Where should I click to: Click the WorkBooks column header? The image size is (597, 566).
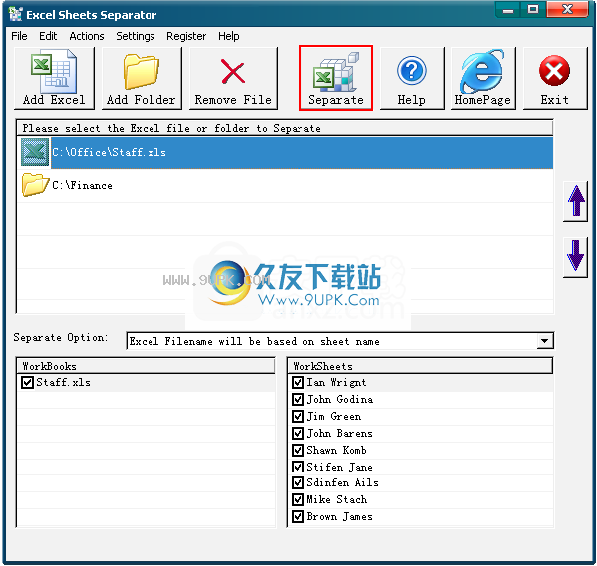click(x=146, y=366)
